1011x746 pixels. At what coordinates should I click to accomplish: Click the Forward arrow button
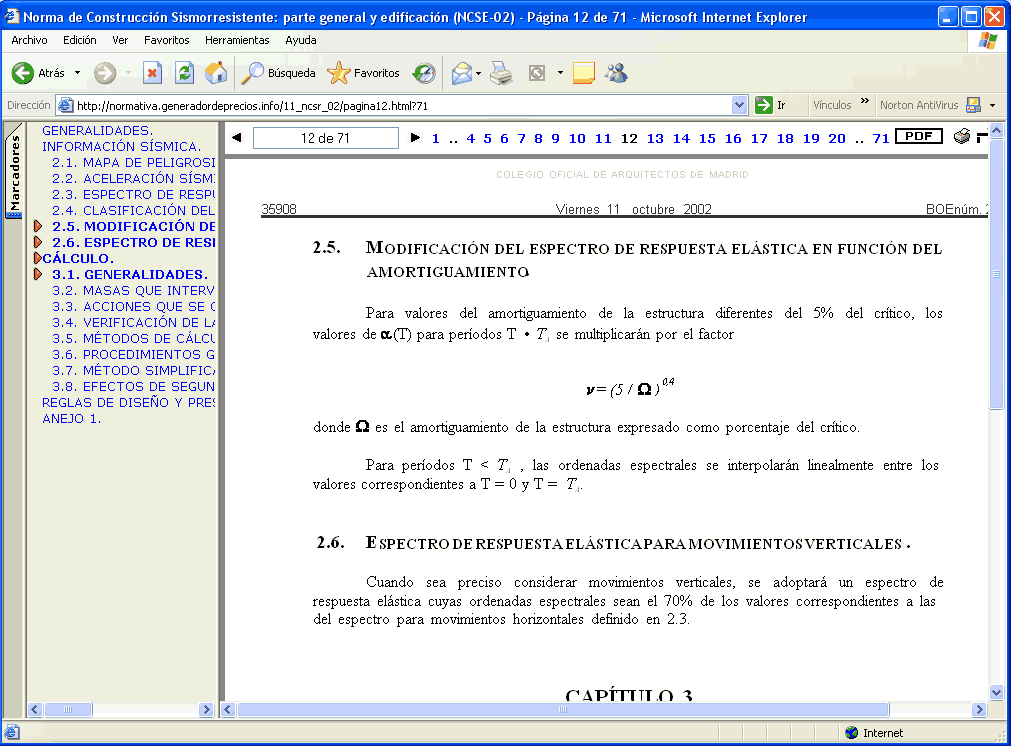[x=105, y=73]
